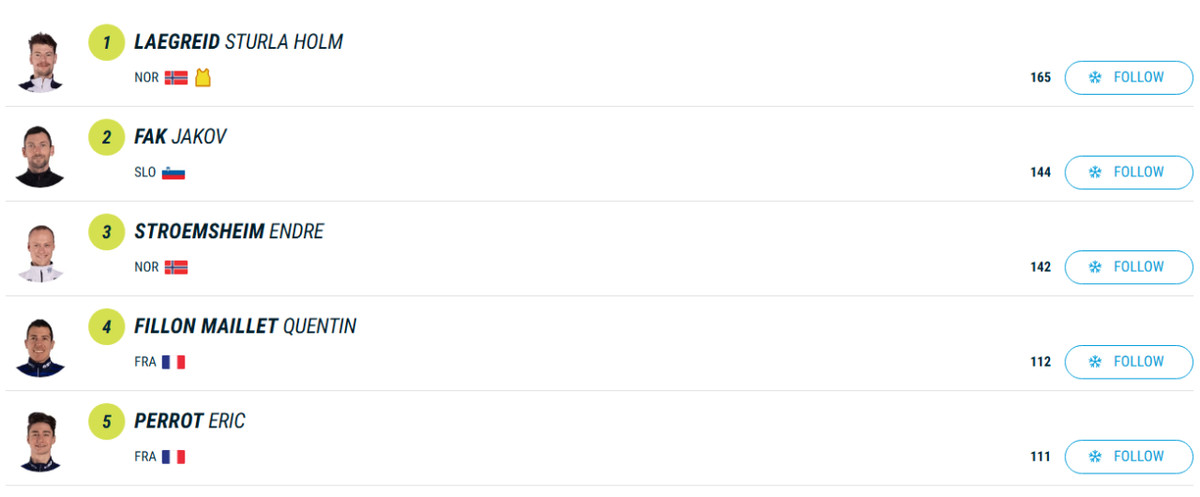The width and height of the screenshot is (1200, 497).
Task: Click Laegreid's profile photo
Action: click(x=40, y=62)
